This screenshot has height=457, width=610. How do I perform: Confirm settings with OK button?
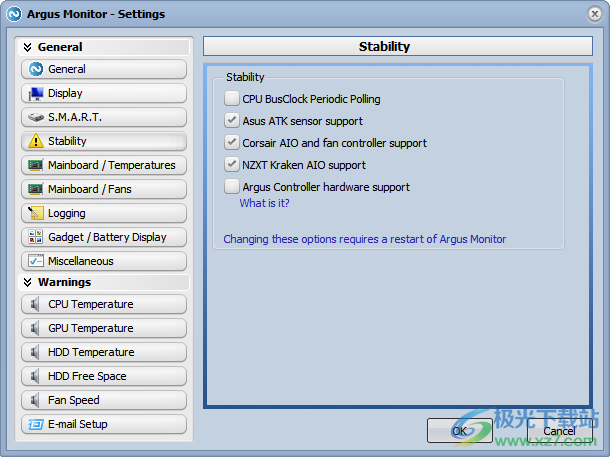click(x=459, y=431)
